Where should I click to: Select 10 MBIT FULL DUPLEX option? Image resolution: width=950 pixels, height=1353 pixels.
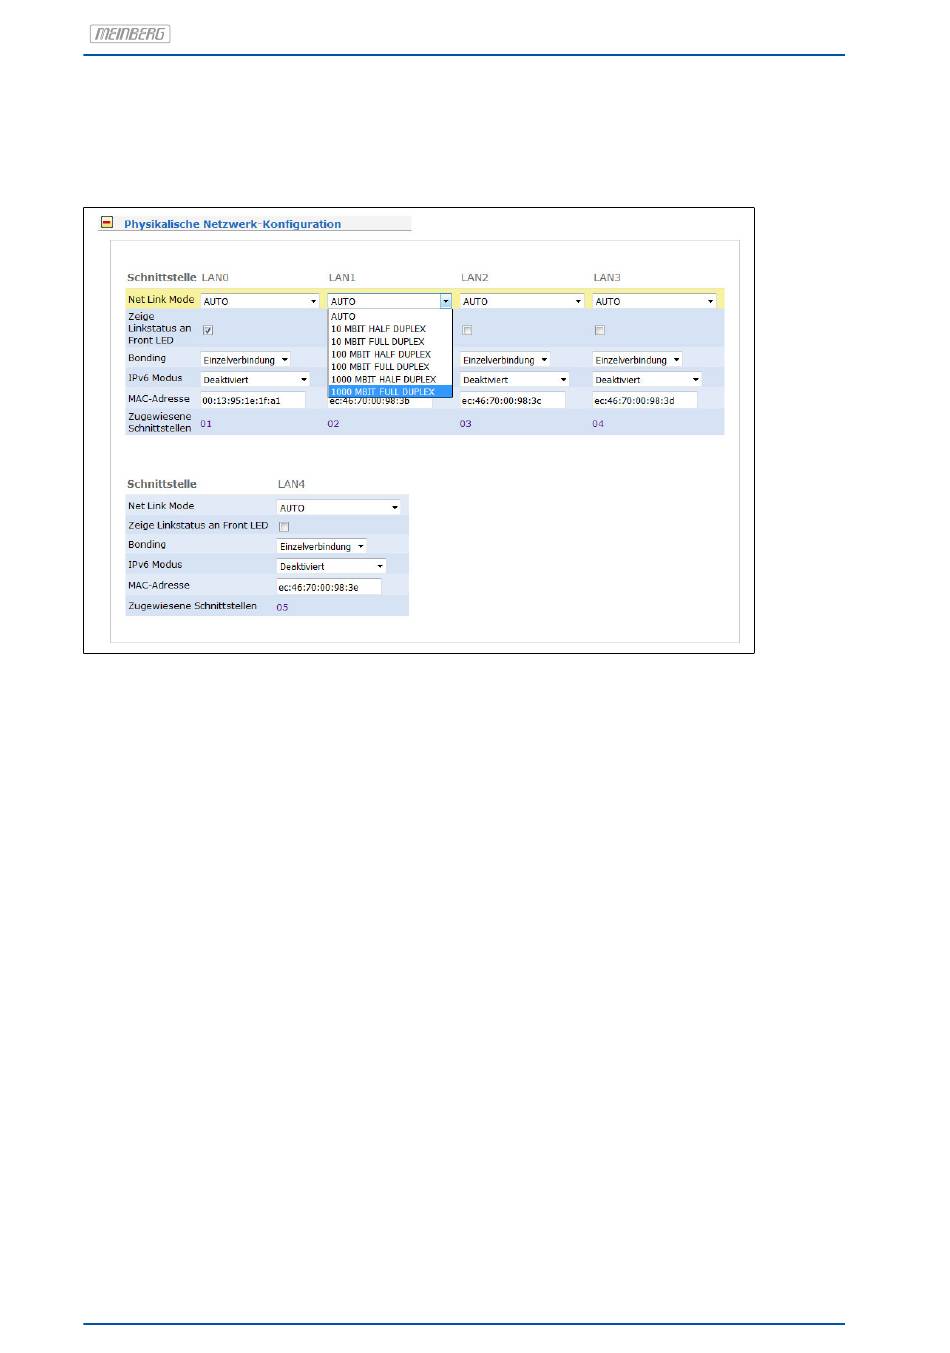[390, 341]
